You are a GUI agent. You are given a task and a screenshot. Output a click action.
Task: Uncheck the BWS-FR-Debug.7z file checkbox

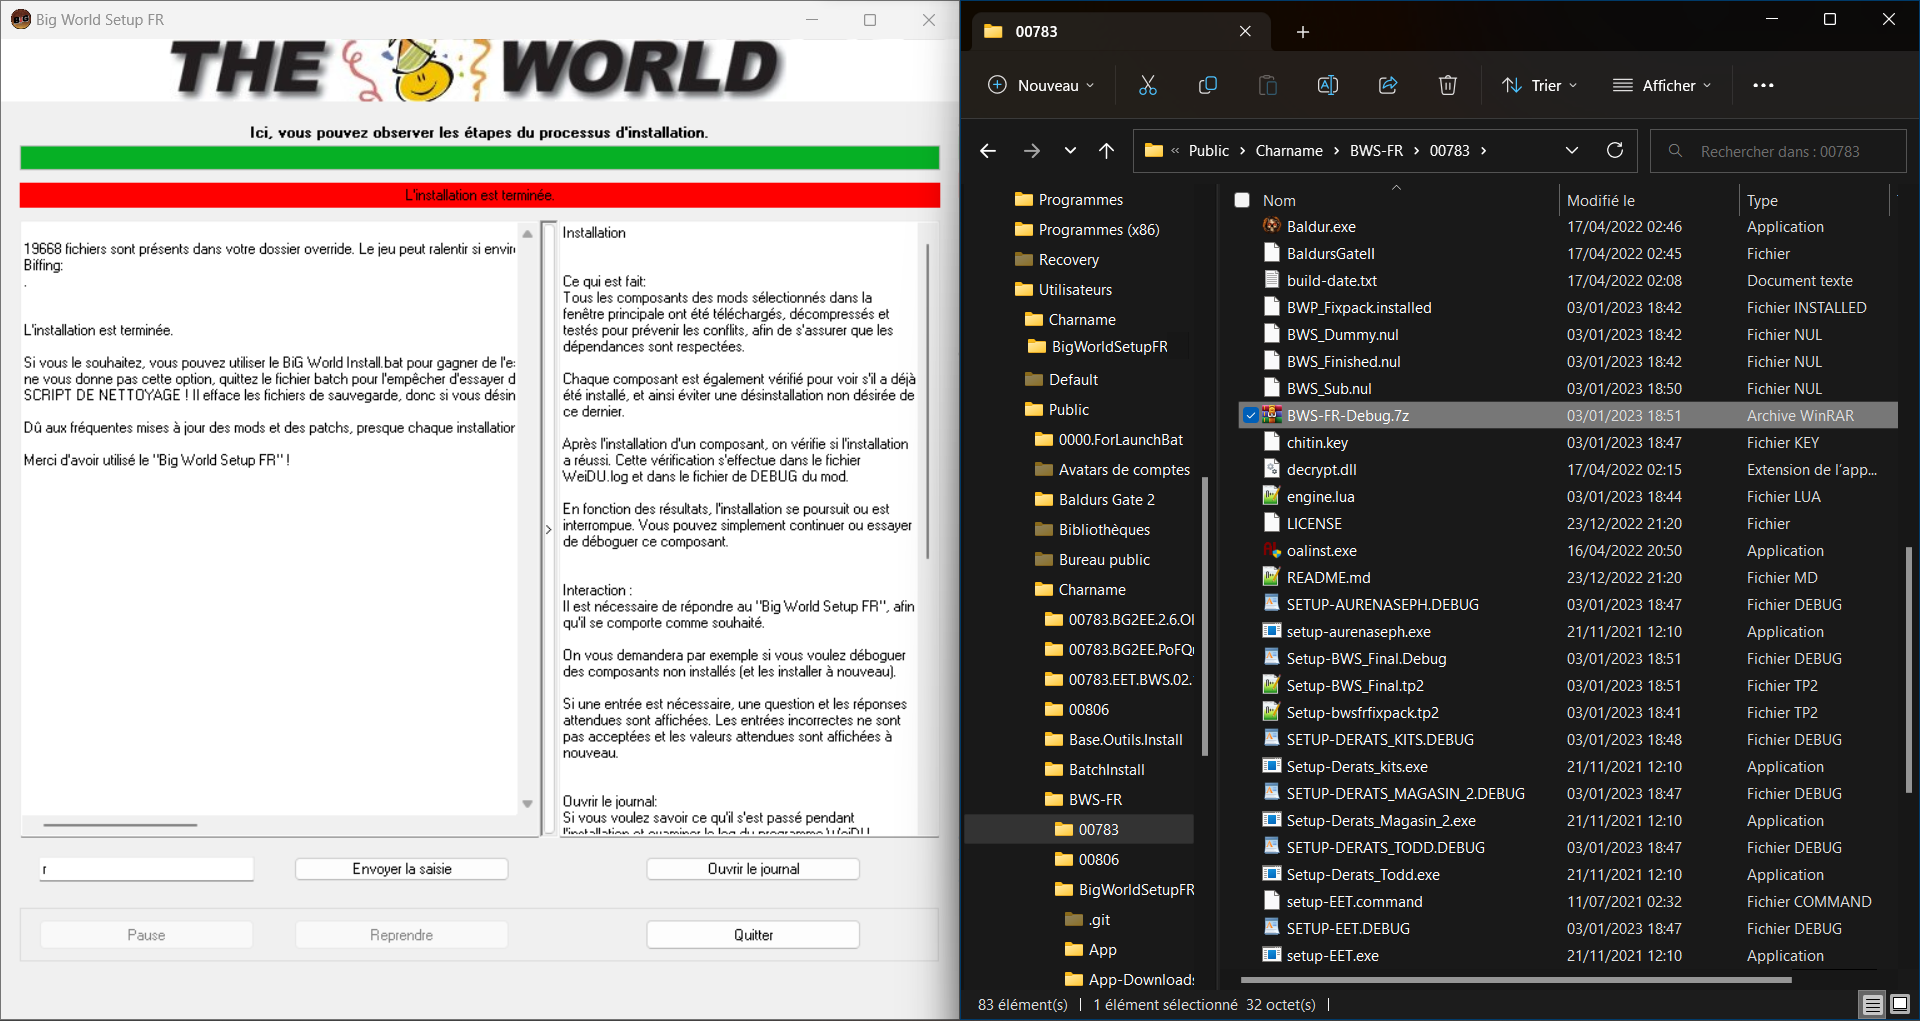pyautogui.click(x=1251, y=415)
